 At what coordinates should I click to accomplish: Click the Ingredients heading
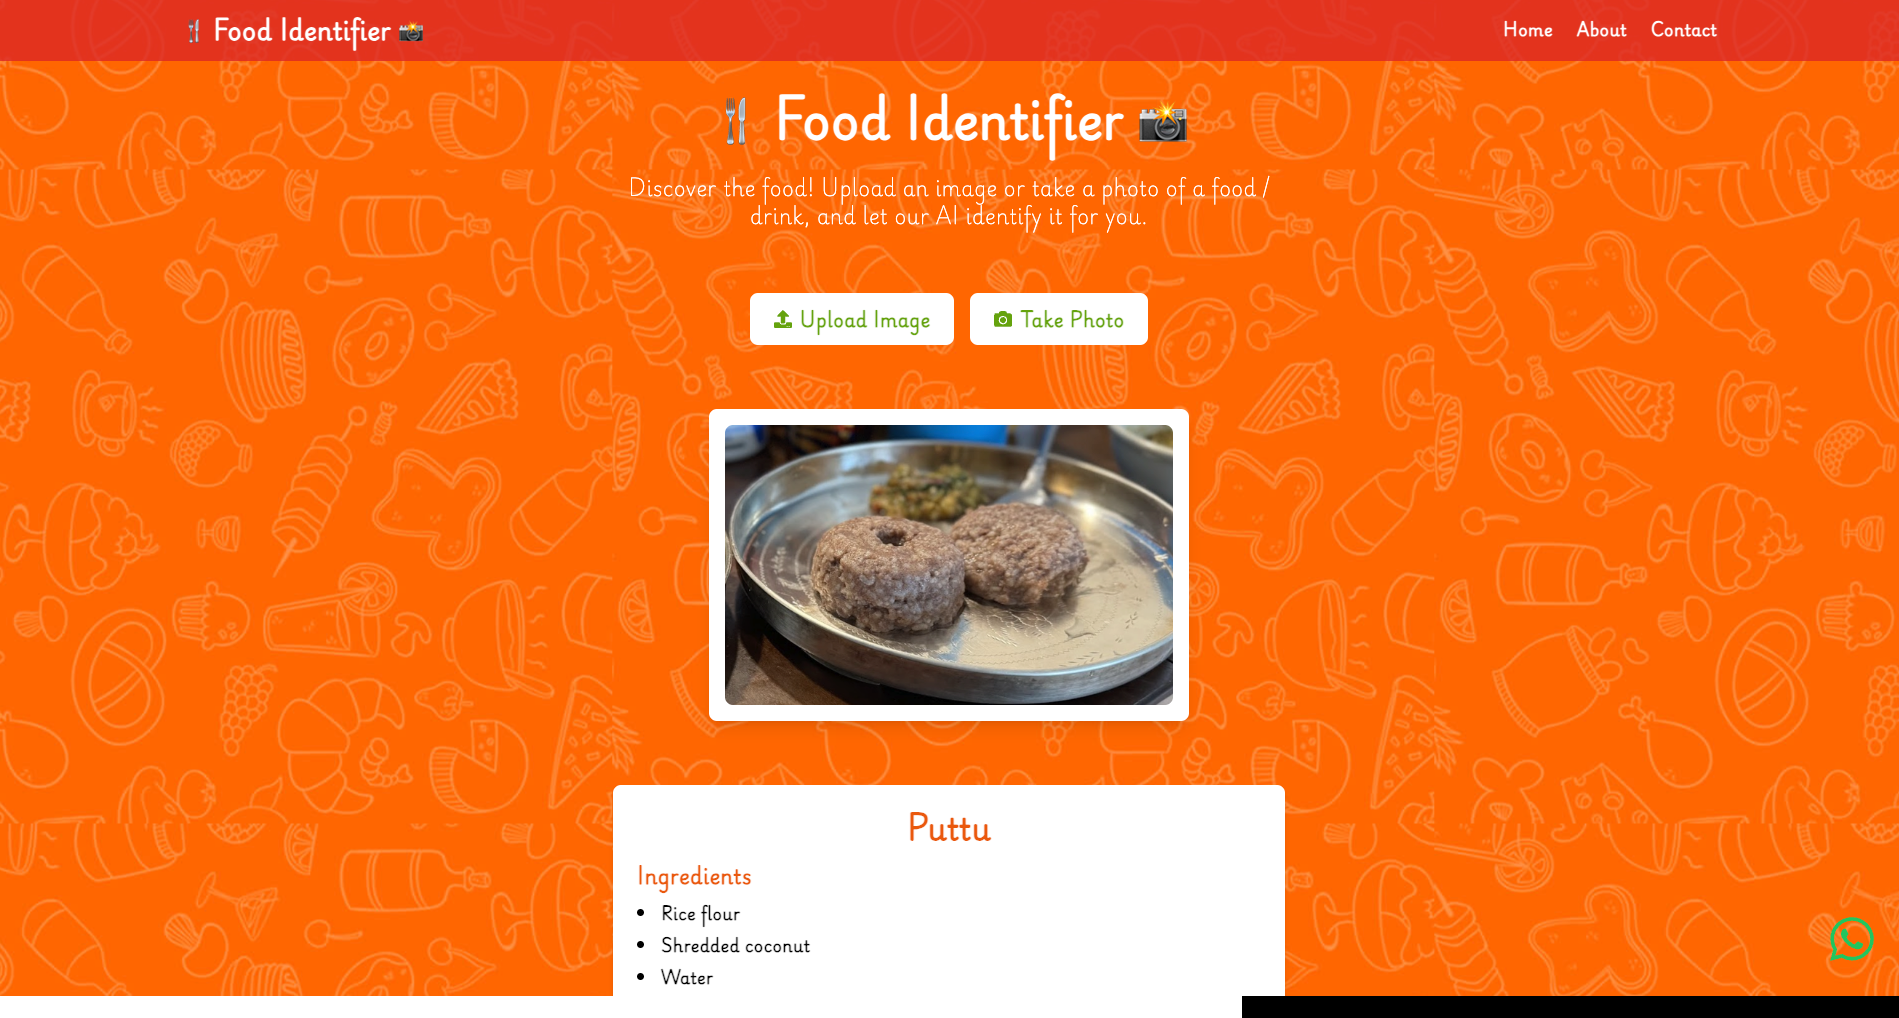click(x=694, y=876)
